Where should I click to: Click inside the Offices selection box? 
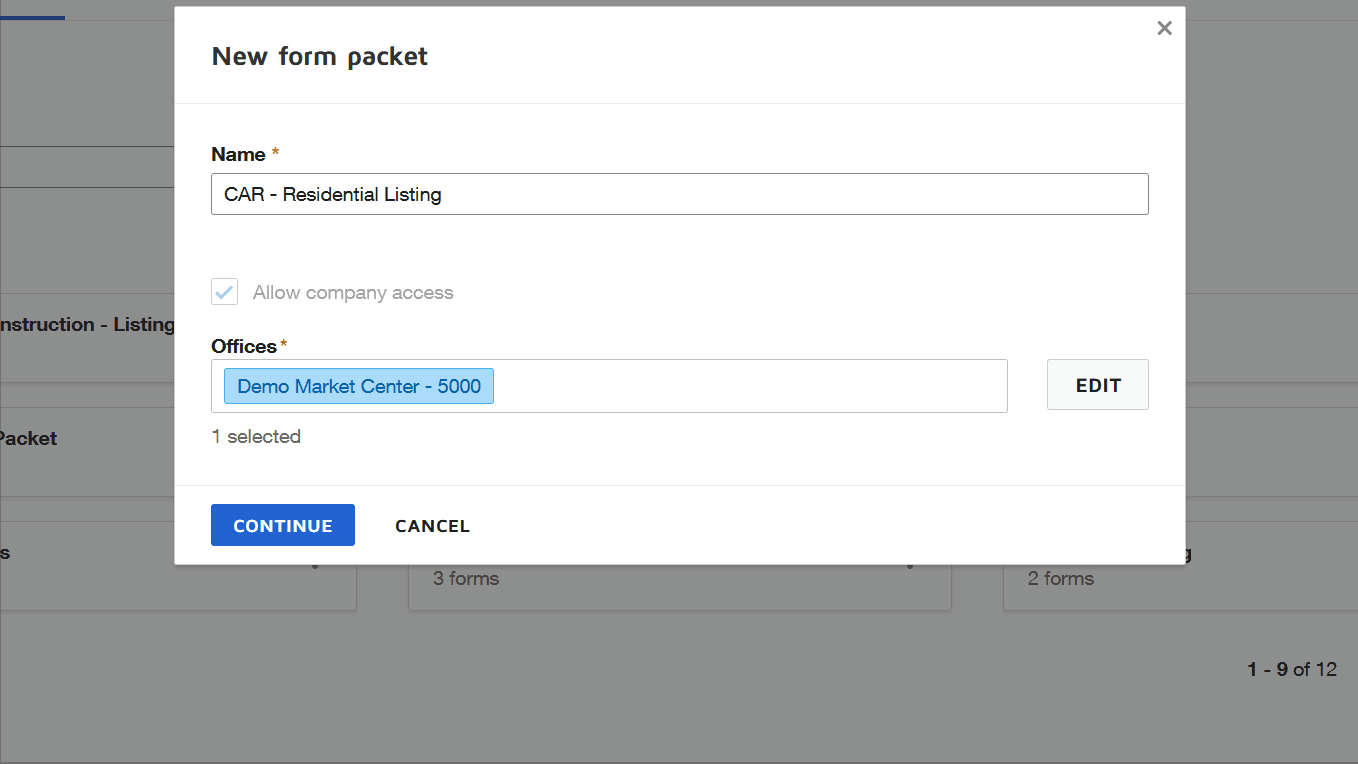coord(700,385)
